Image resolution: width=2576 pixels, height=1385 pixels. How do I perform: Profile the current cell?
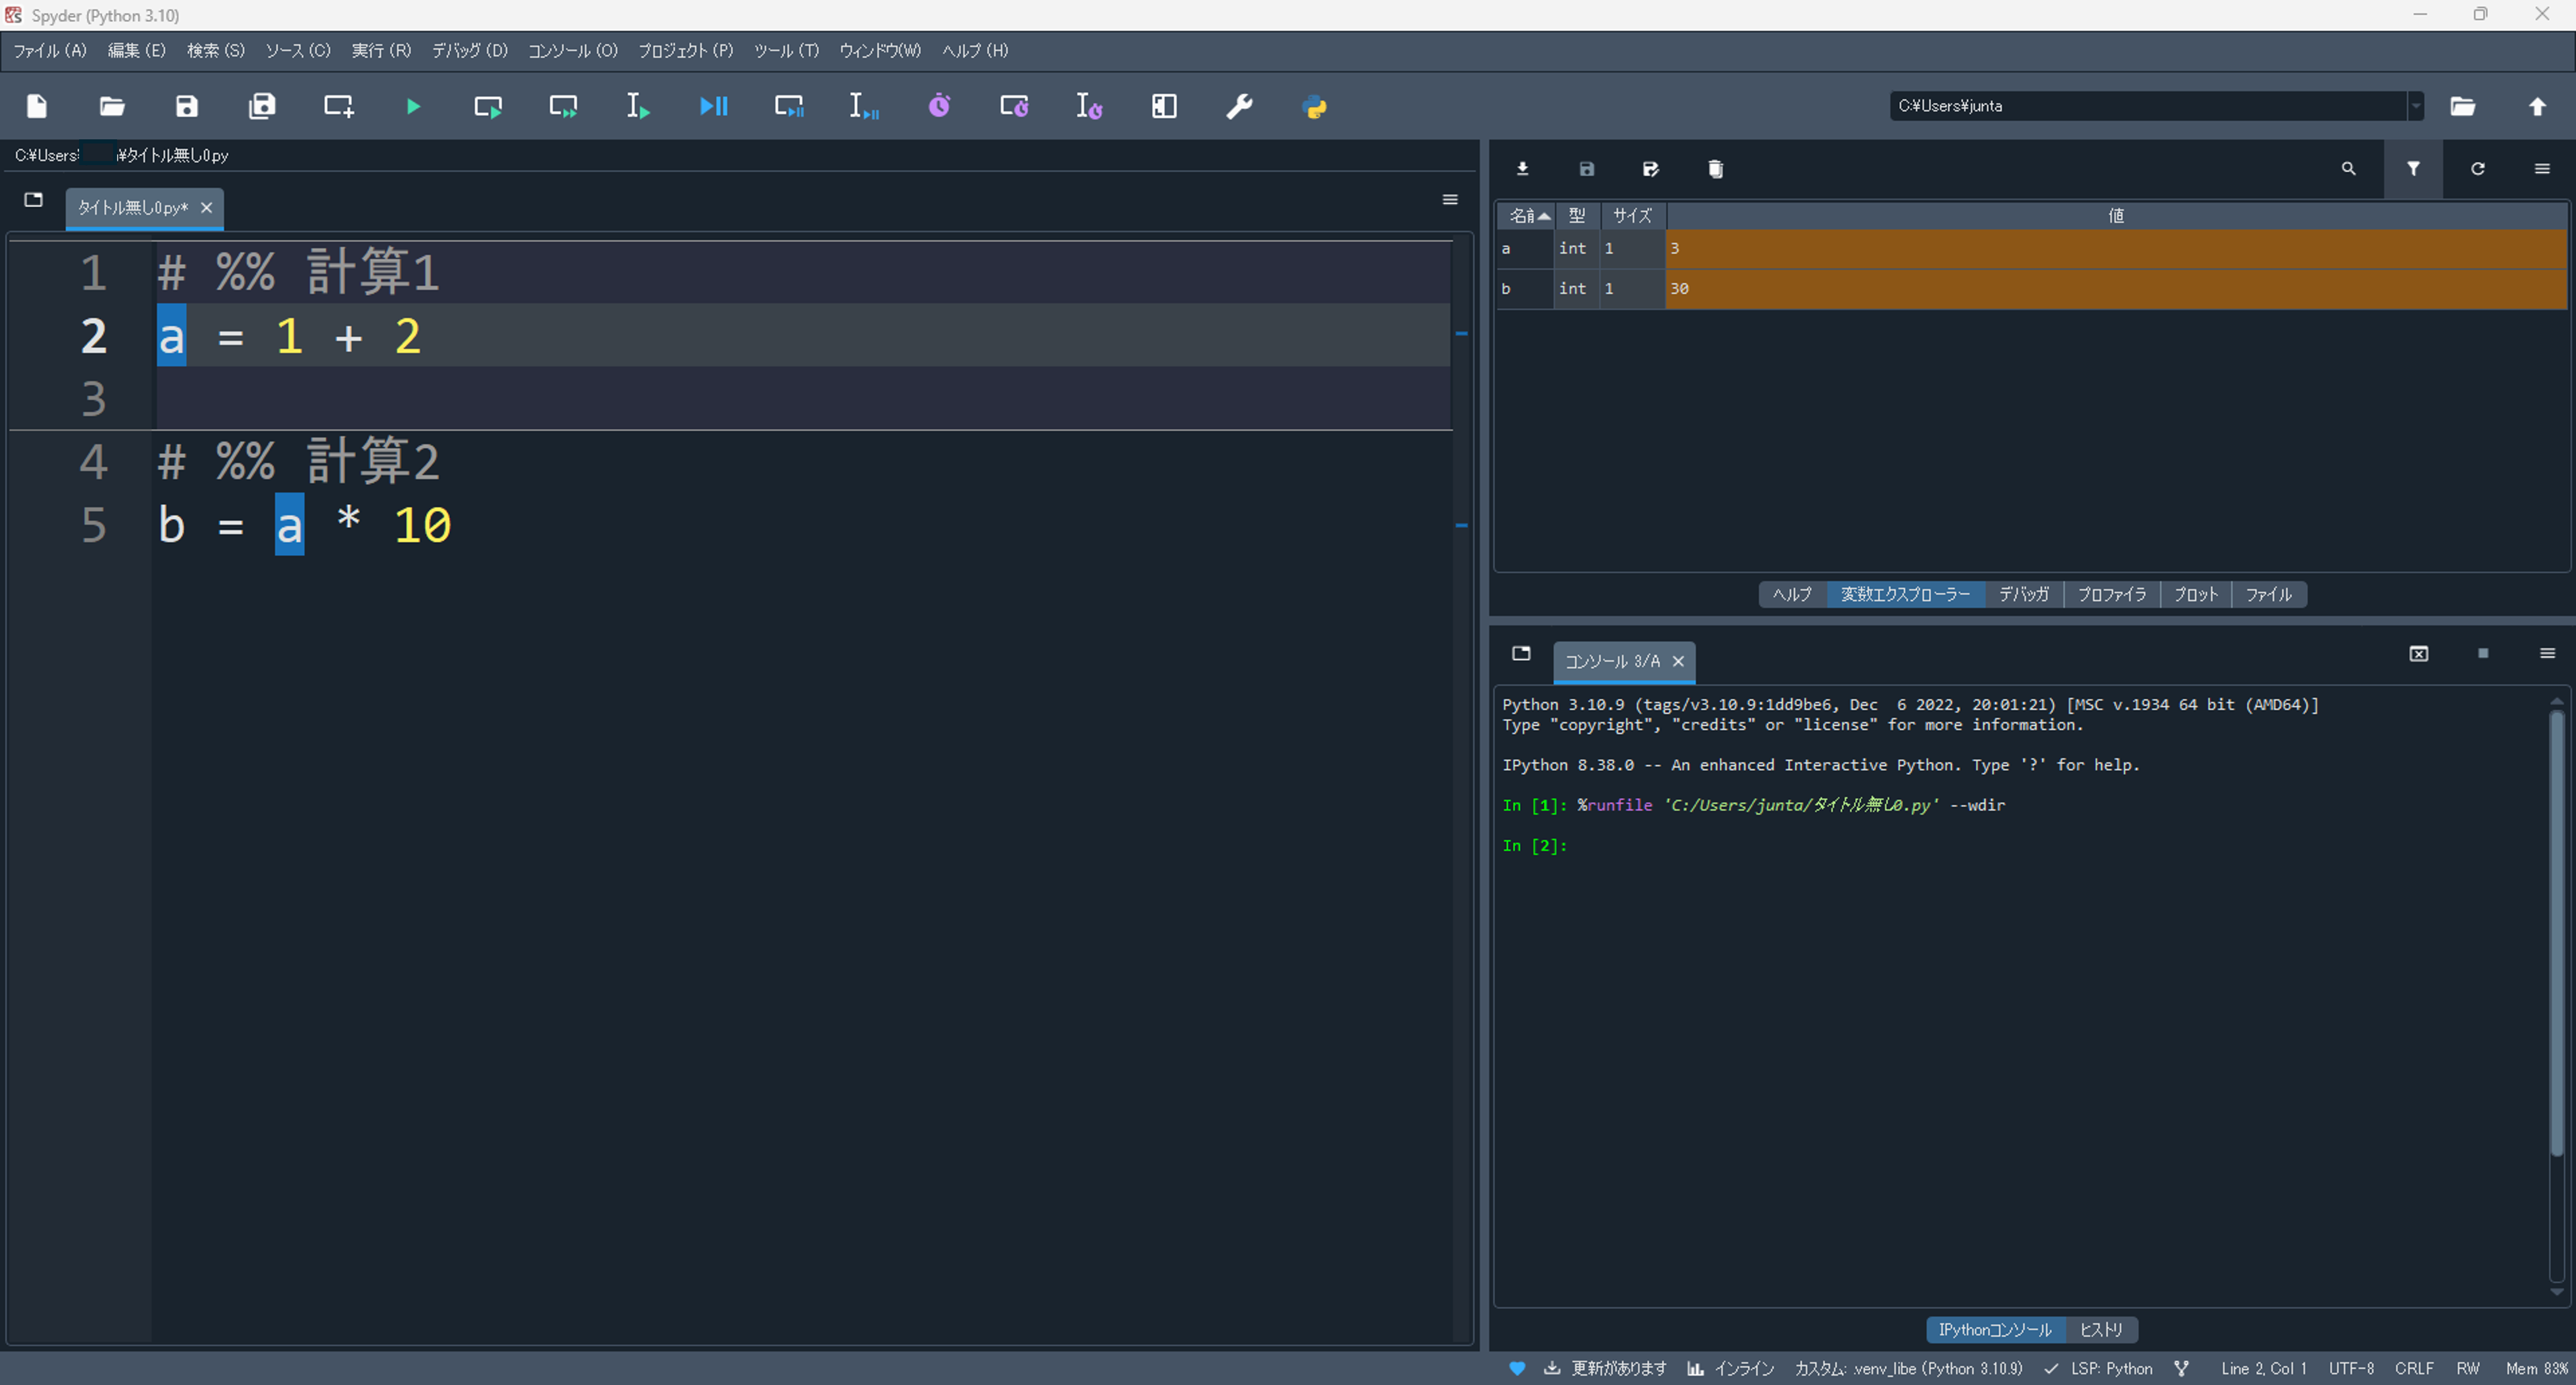pyautogui.click(x=1014, y=106)
